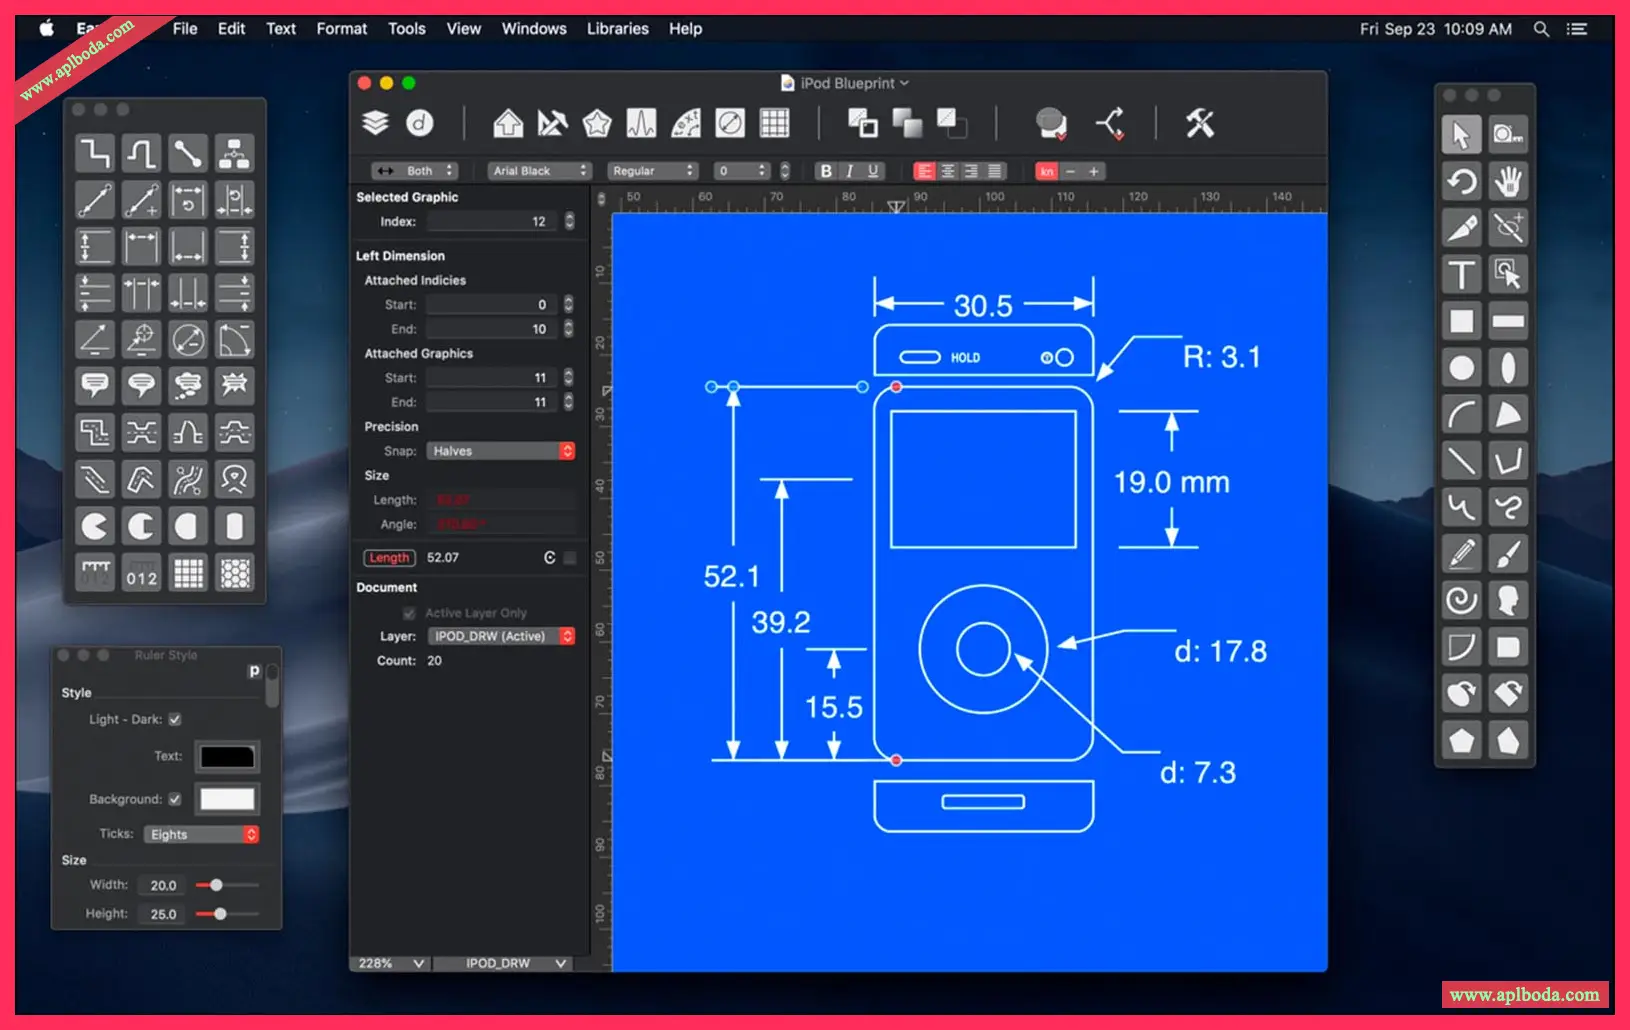Select the circle shape tool
1630x1030 pixels.
1461,368
